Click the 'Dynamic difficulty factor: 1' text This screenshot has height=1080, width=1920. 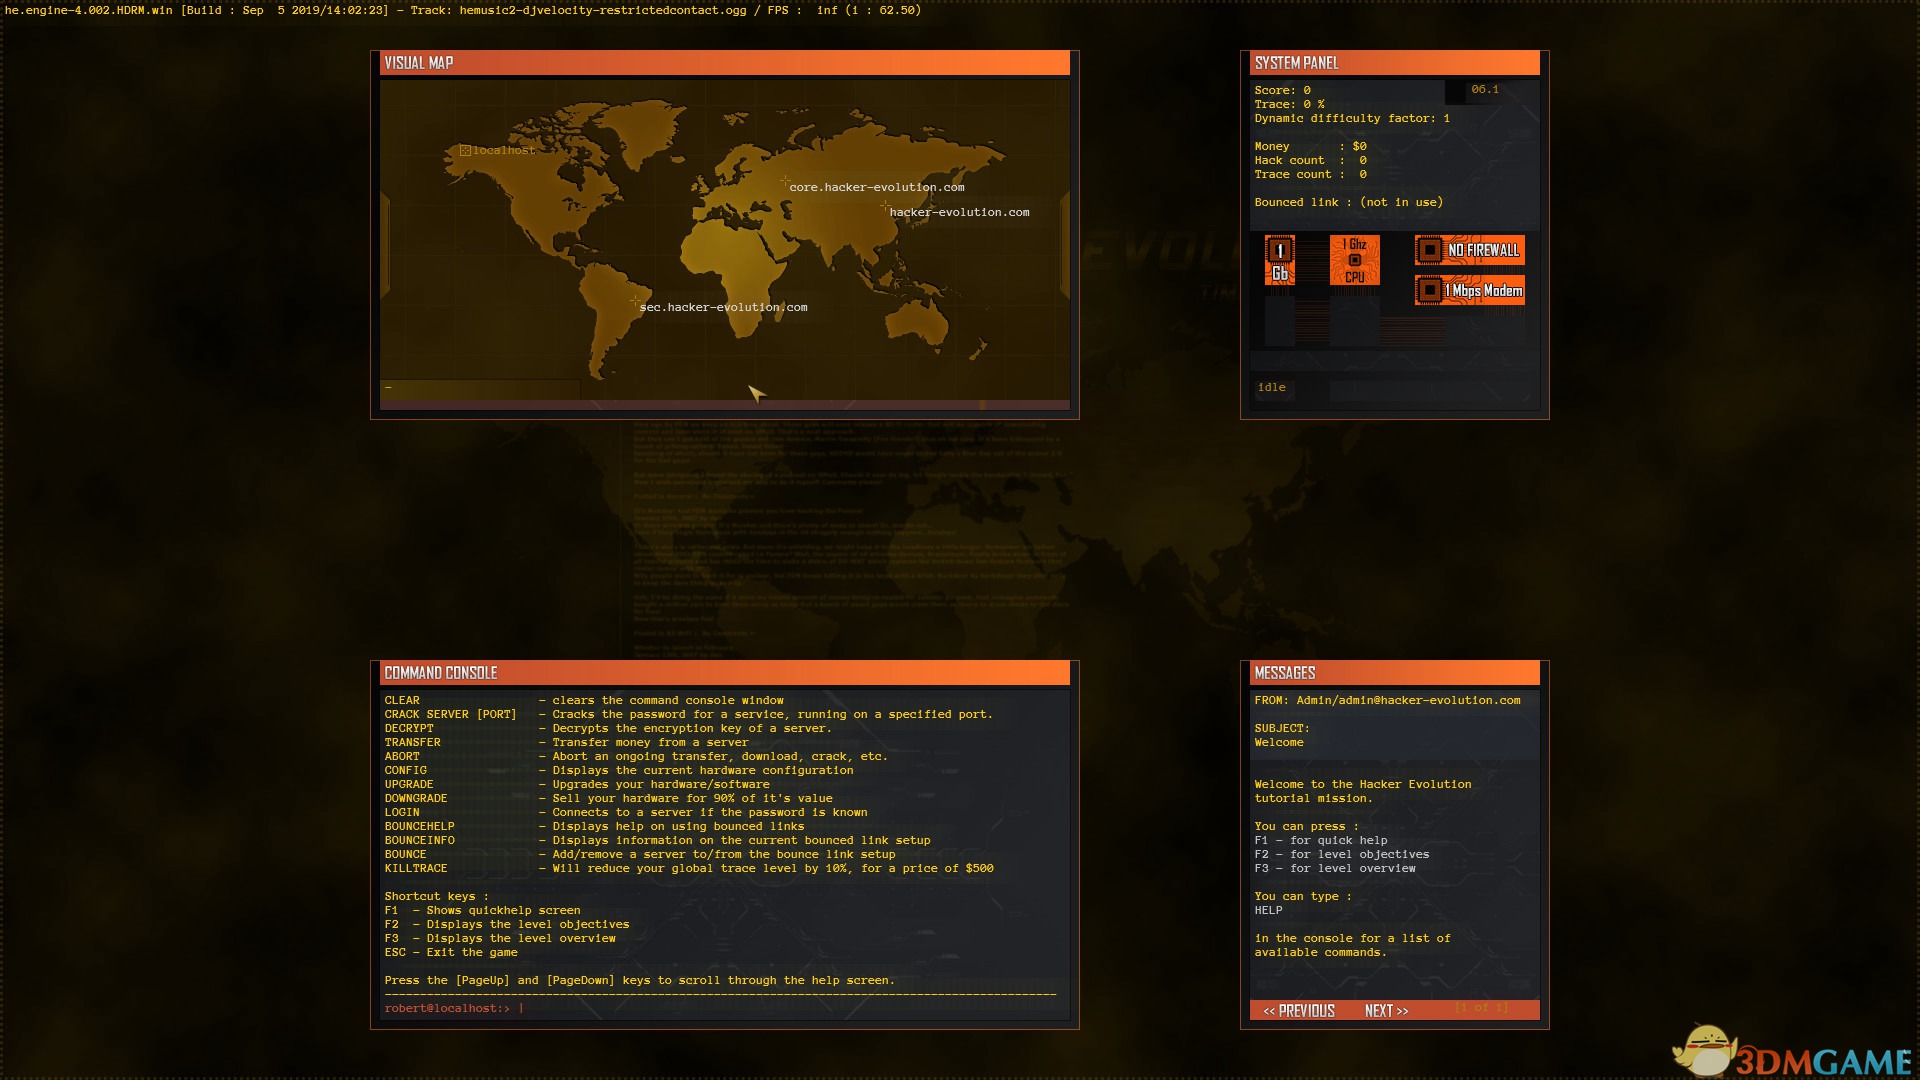pyautogui.click(x=1352, y=119)
